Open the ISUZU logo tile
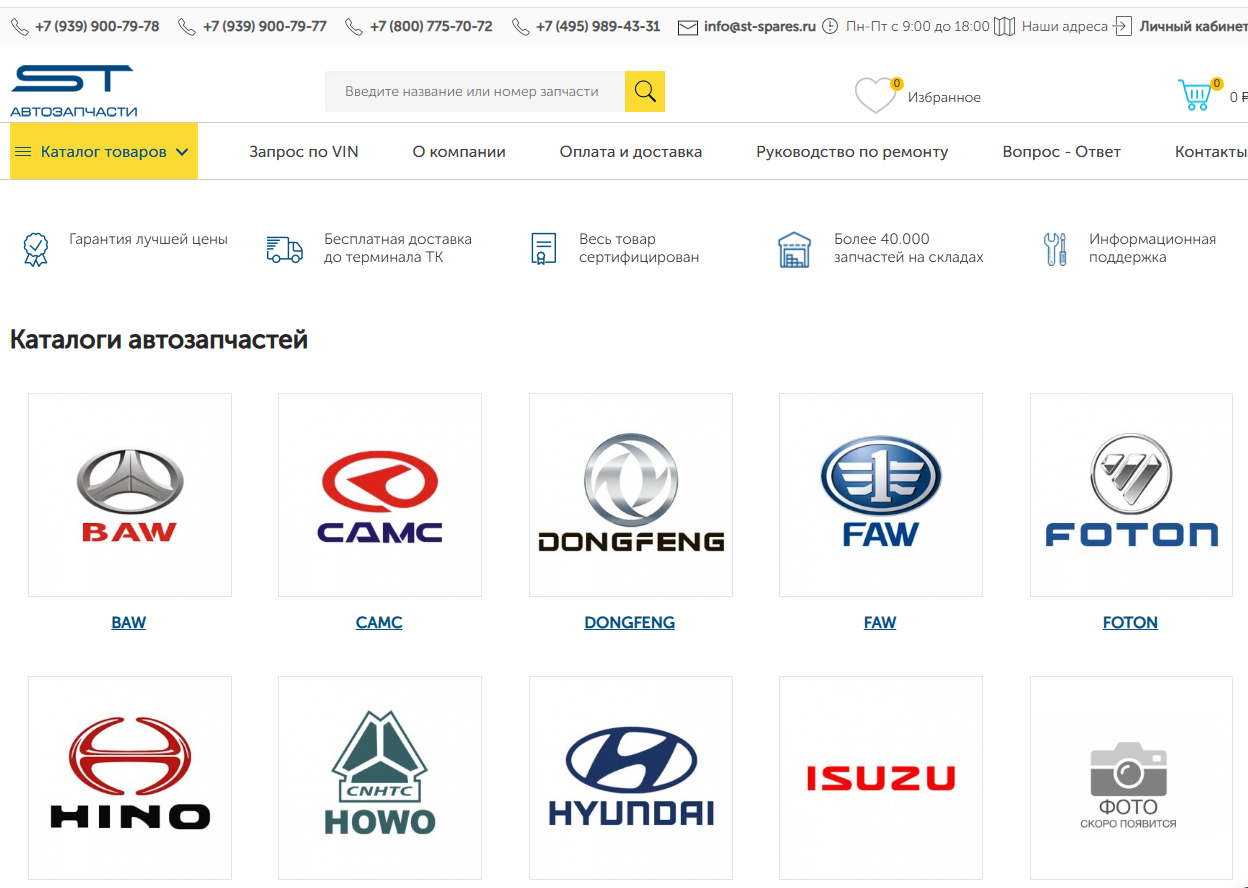The image size is (1248, 888). (x=881, y=778)
